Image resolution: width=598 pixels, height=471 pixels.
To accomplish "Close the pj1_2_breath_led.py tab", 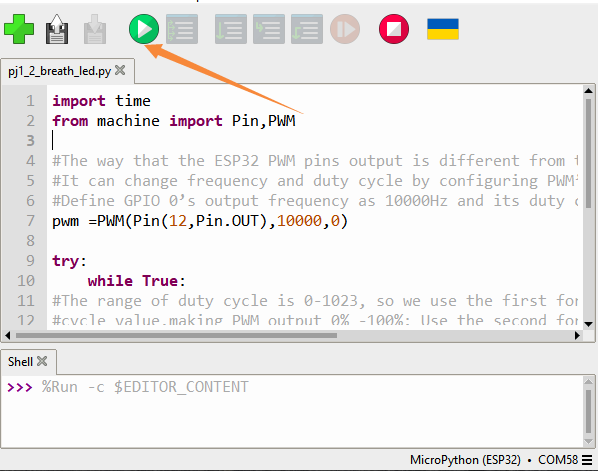I will pos(120,70).
